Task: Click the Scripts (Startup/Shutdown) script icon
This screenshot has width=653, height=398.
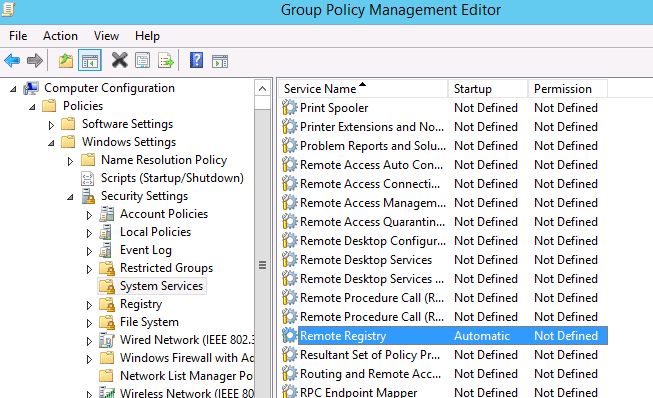Action: click(x=87, y=179)
